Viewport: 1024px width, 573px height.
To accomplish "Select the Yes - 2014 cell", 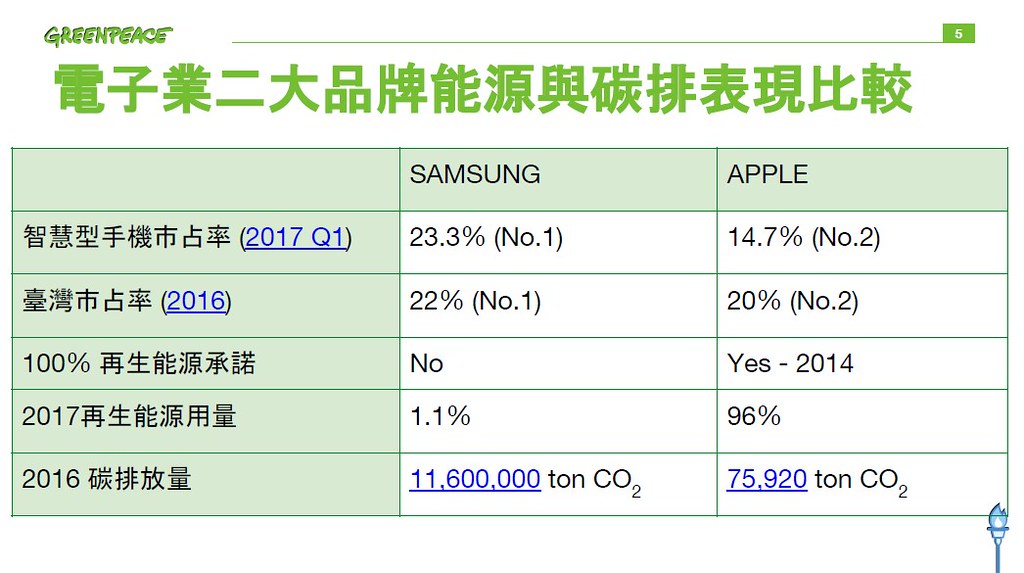I will click(862, 364).
